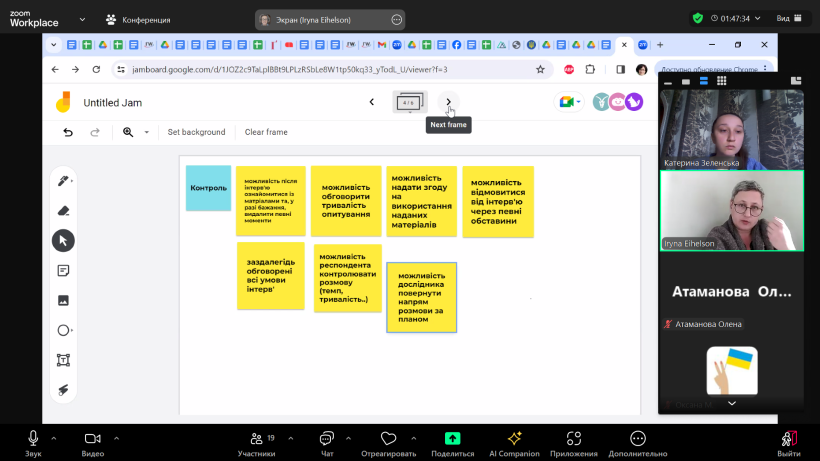Click the Zoom magnifier icon
The height and width of the screenshot is (461, 820).
point(128,132)
